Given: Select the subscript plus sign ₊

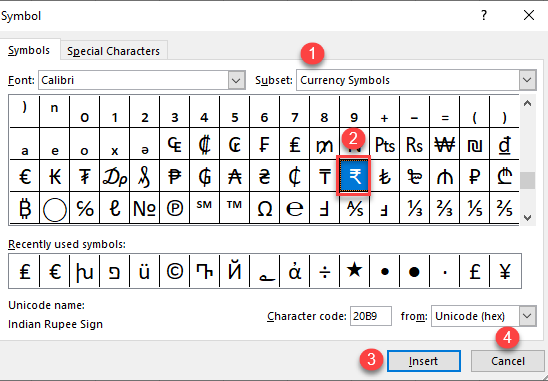Looking at the screenshot, I should tap(384, 112).
